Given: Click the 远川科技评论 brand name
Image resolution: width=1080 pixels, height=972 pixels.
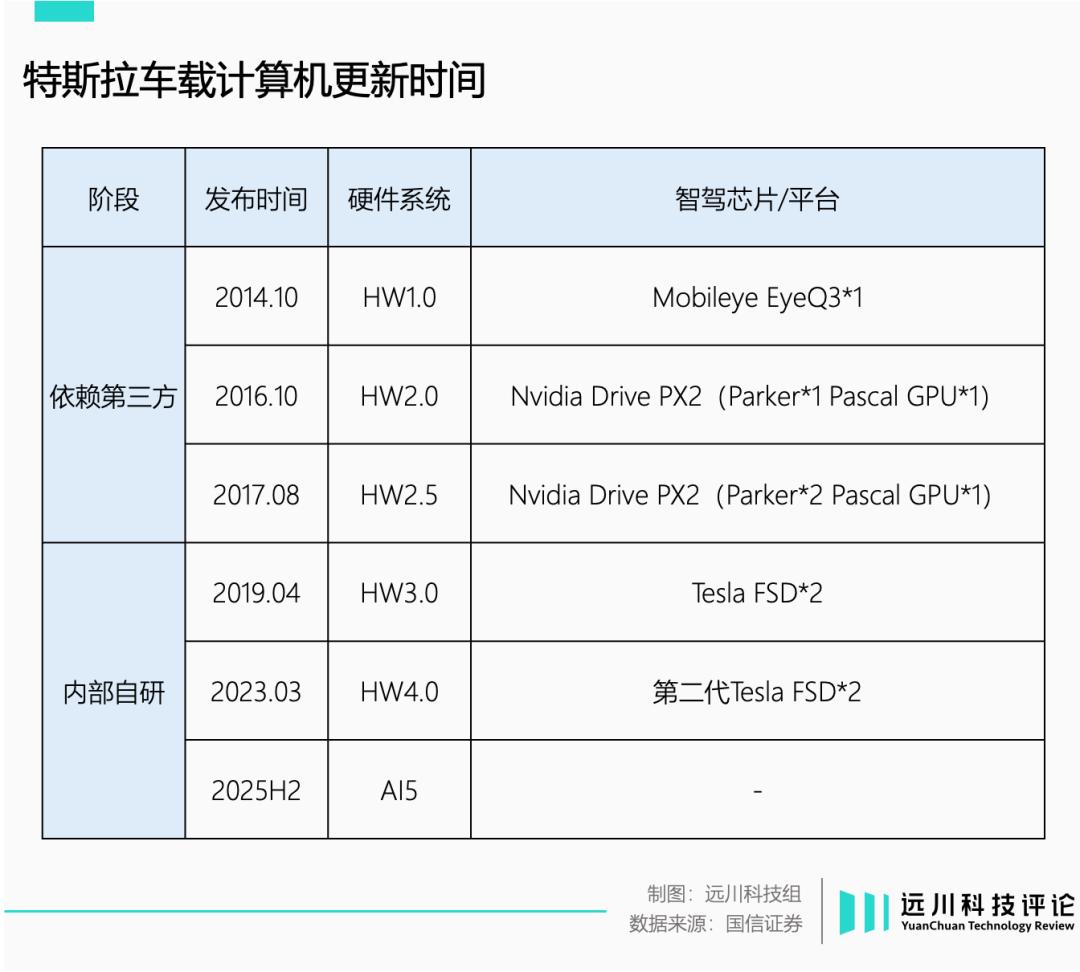Looking at the screenshot, I should [x=987, y=904].
